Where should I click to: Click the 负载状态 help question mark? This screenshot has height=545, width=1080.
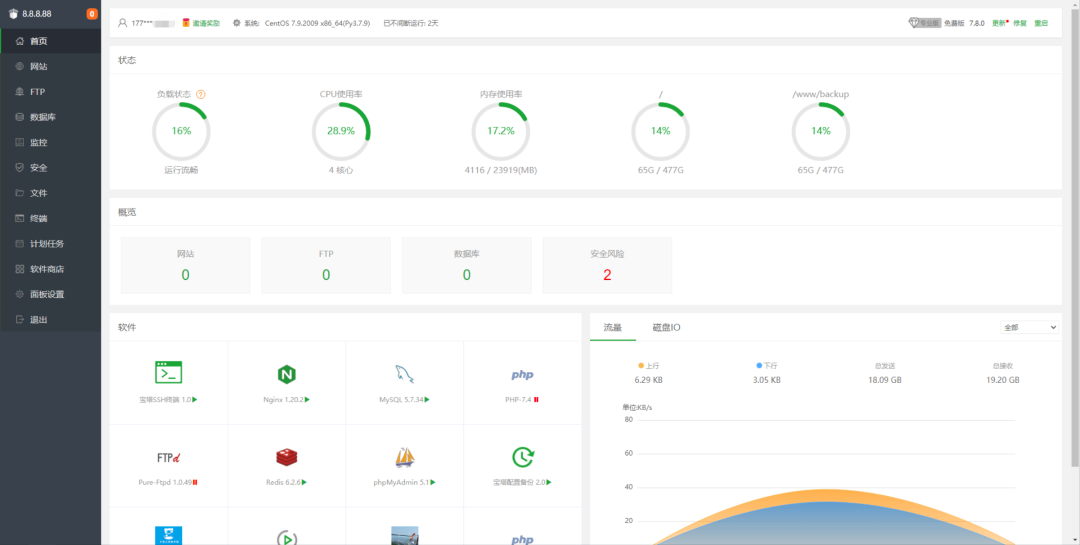(x=201, y=94)
